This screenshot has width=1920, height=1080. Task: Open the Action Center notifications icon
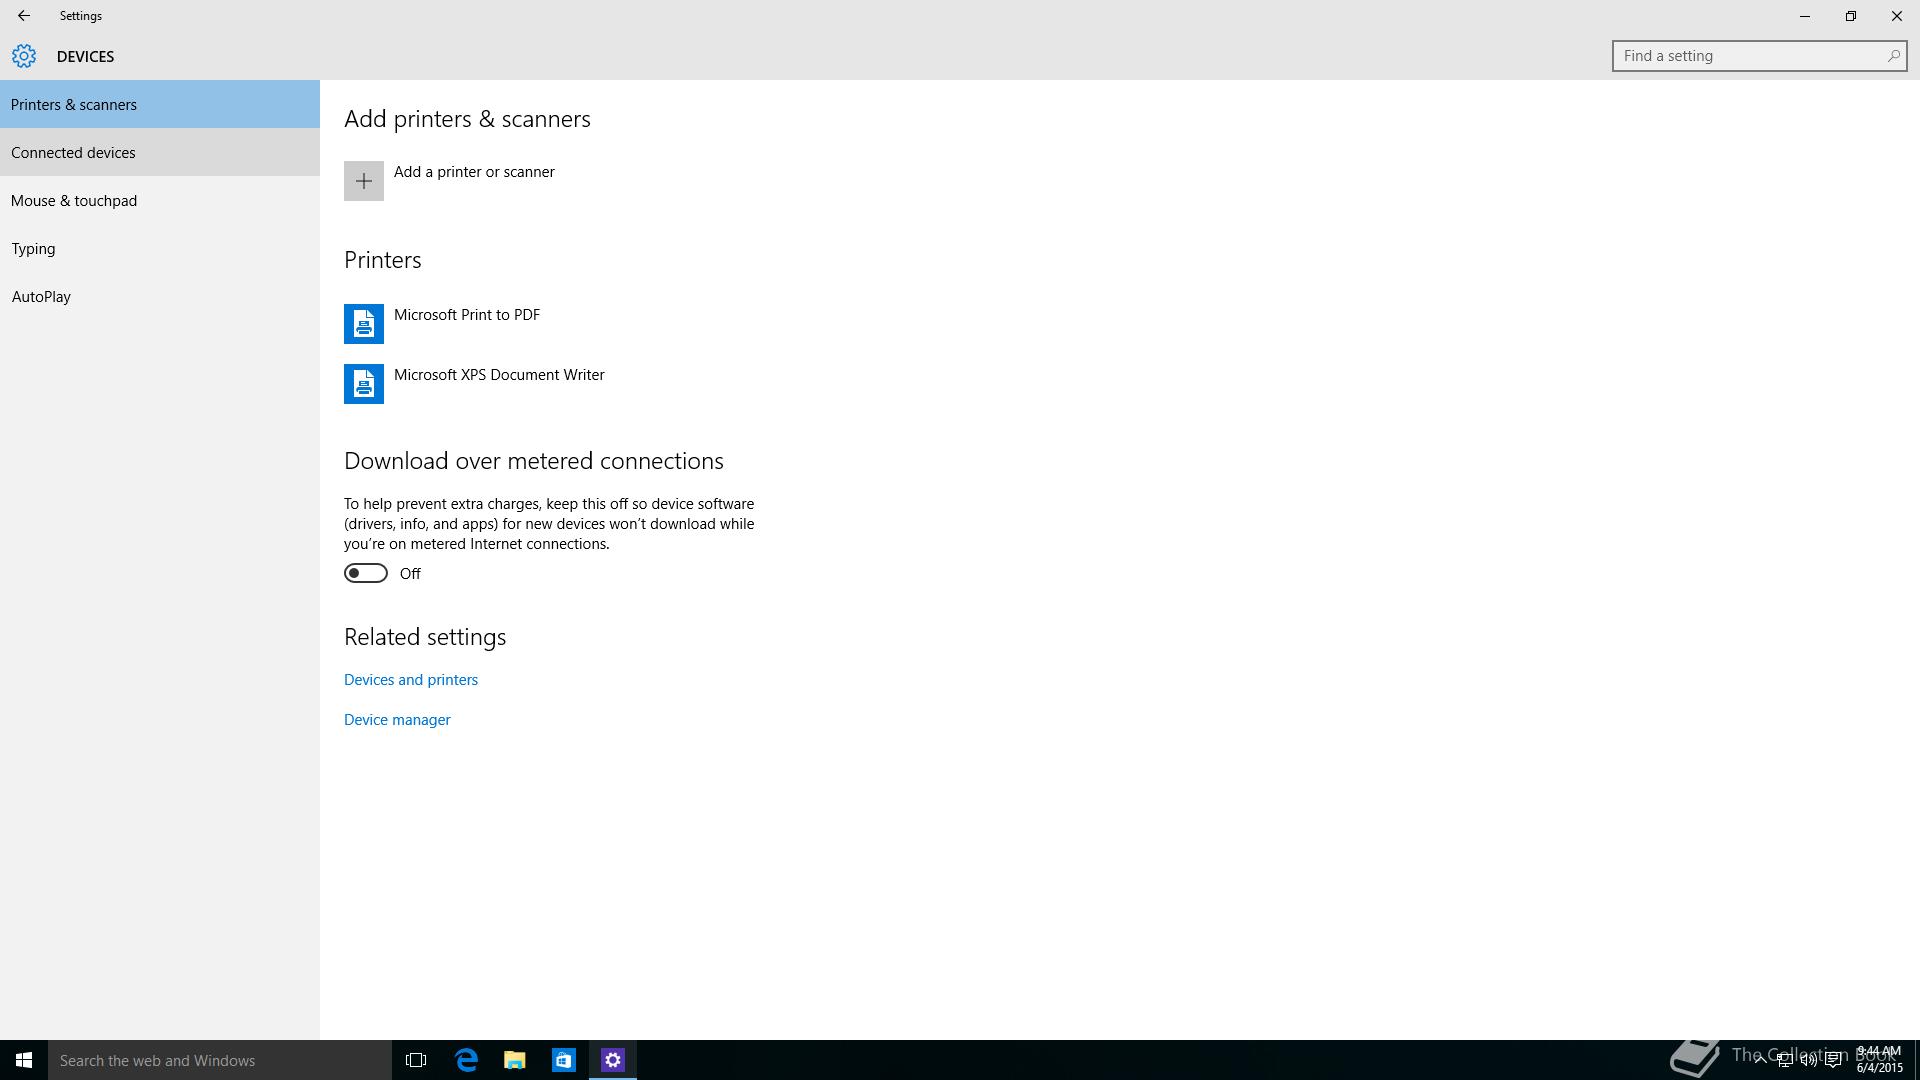1833,1060
